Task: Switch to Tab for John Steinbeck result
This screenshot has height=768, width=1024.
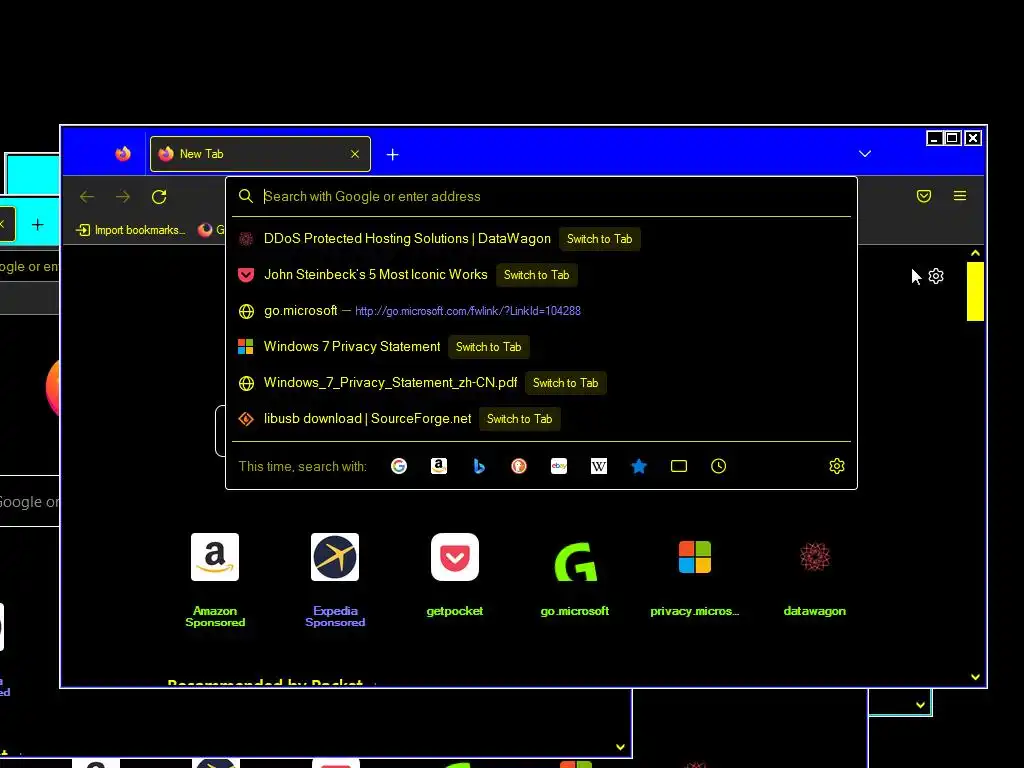Action: coord(536,275)
